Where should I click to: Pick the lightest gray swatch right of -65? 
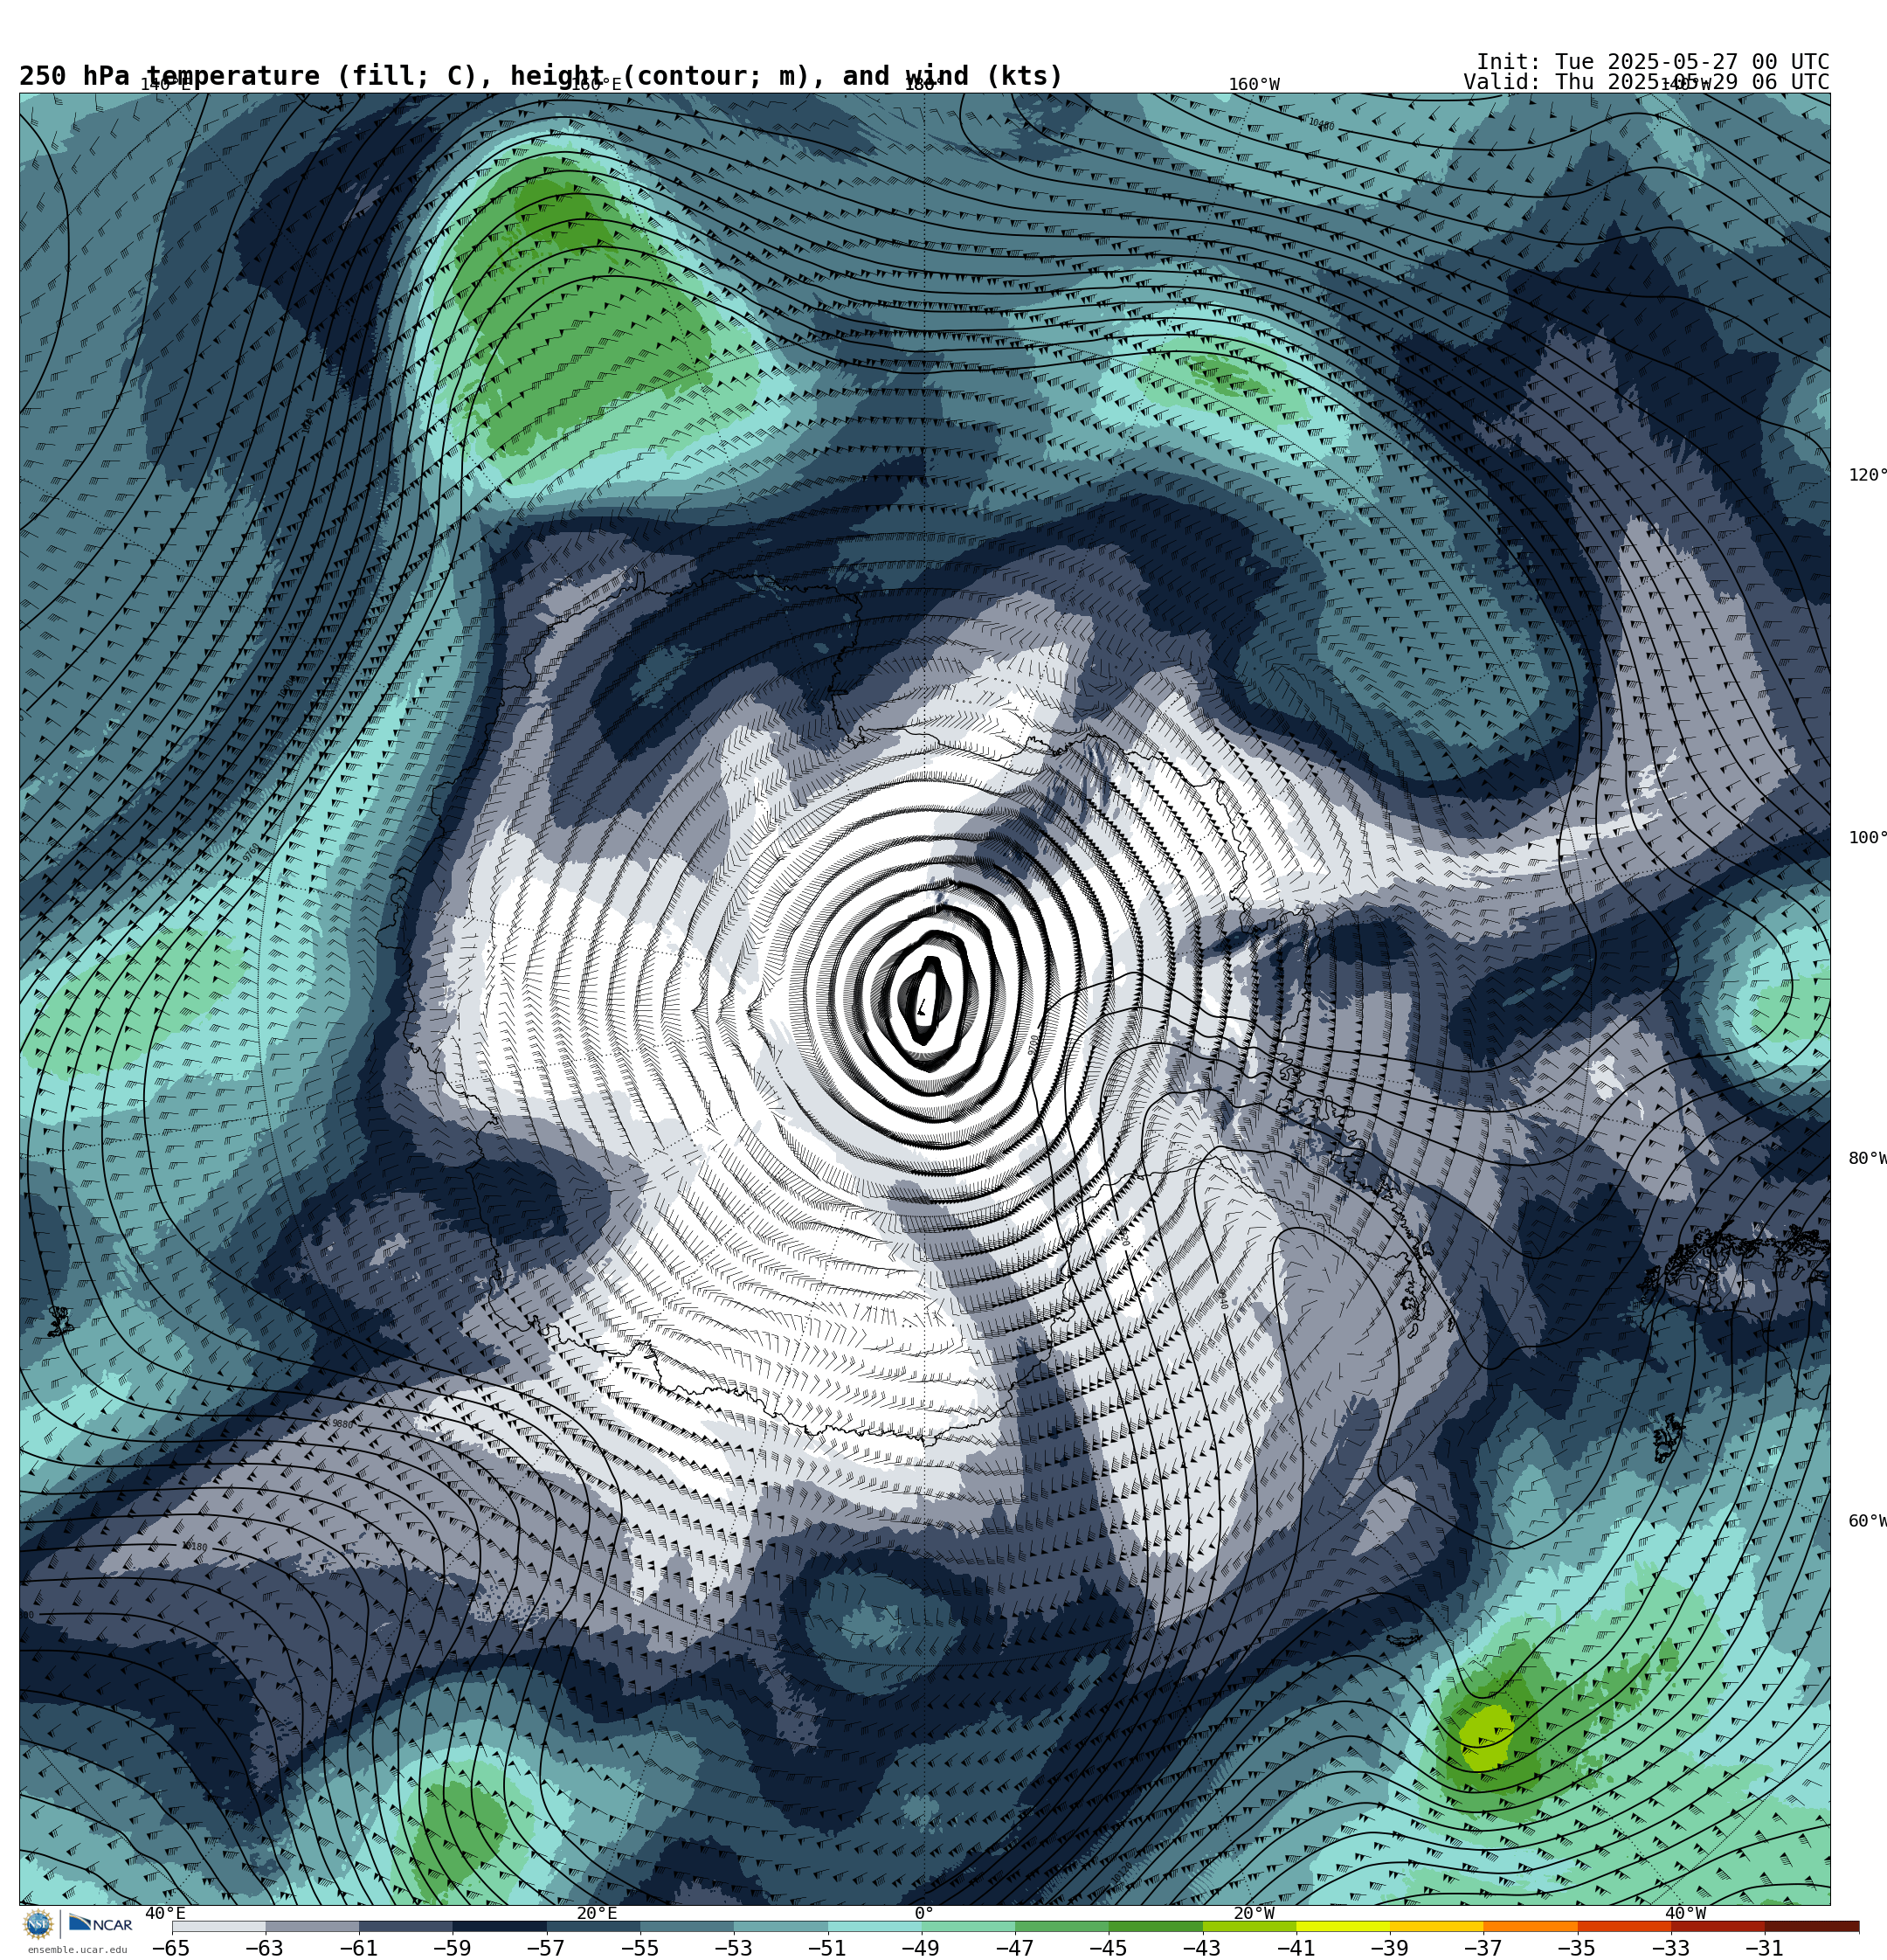pyautogui.click(x=219, y=1926)
